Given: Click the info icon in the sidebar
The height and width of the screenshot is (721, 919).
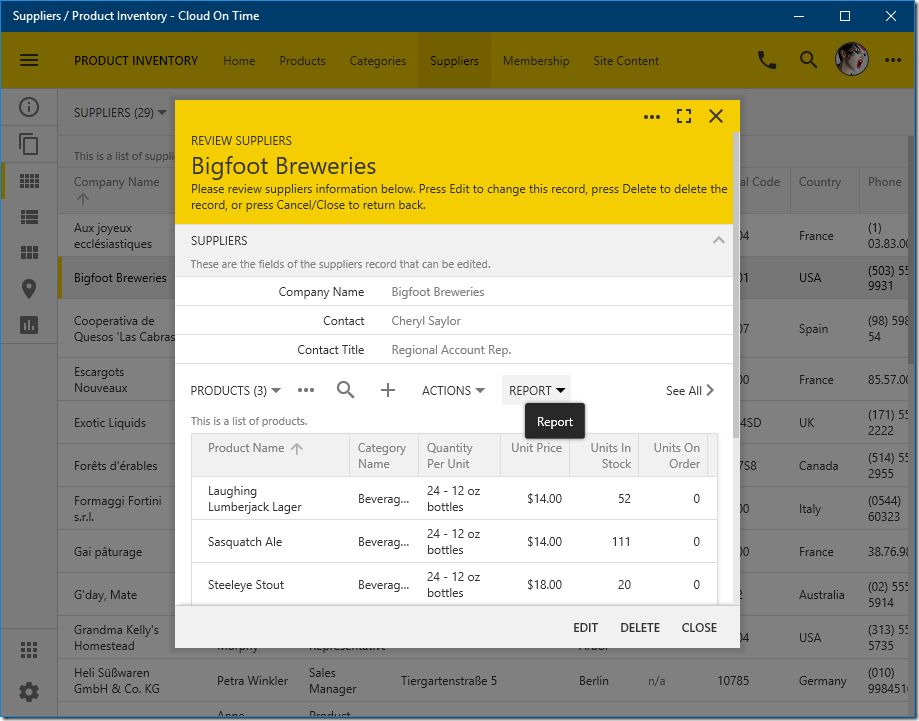Looking at the screenshot, I should pos(29,107).
